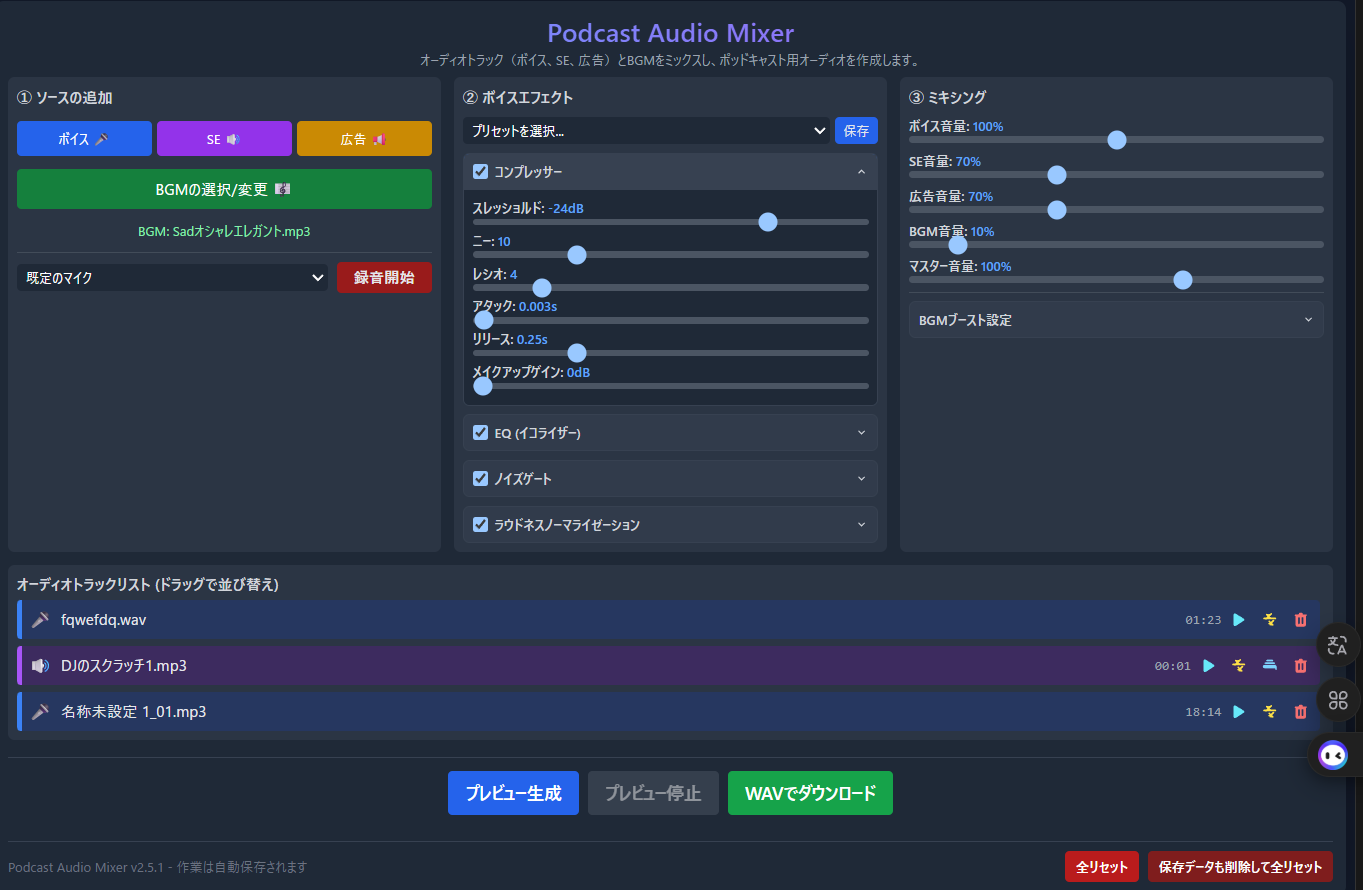
Task: Add an advertisement with 広告 button
Action: click(364, 139)
